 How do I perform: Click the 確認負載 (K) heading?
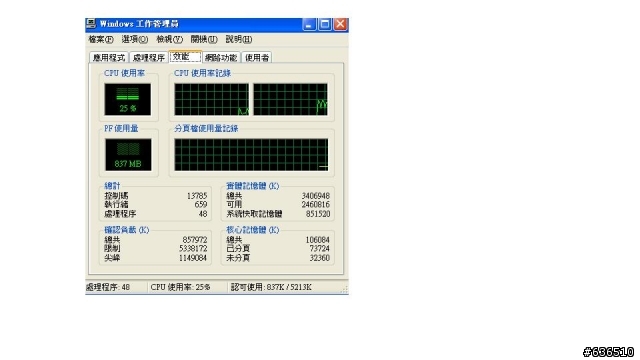click(x=127, y=230)
